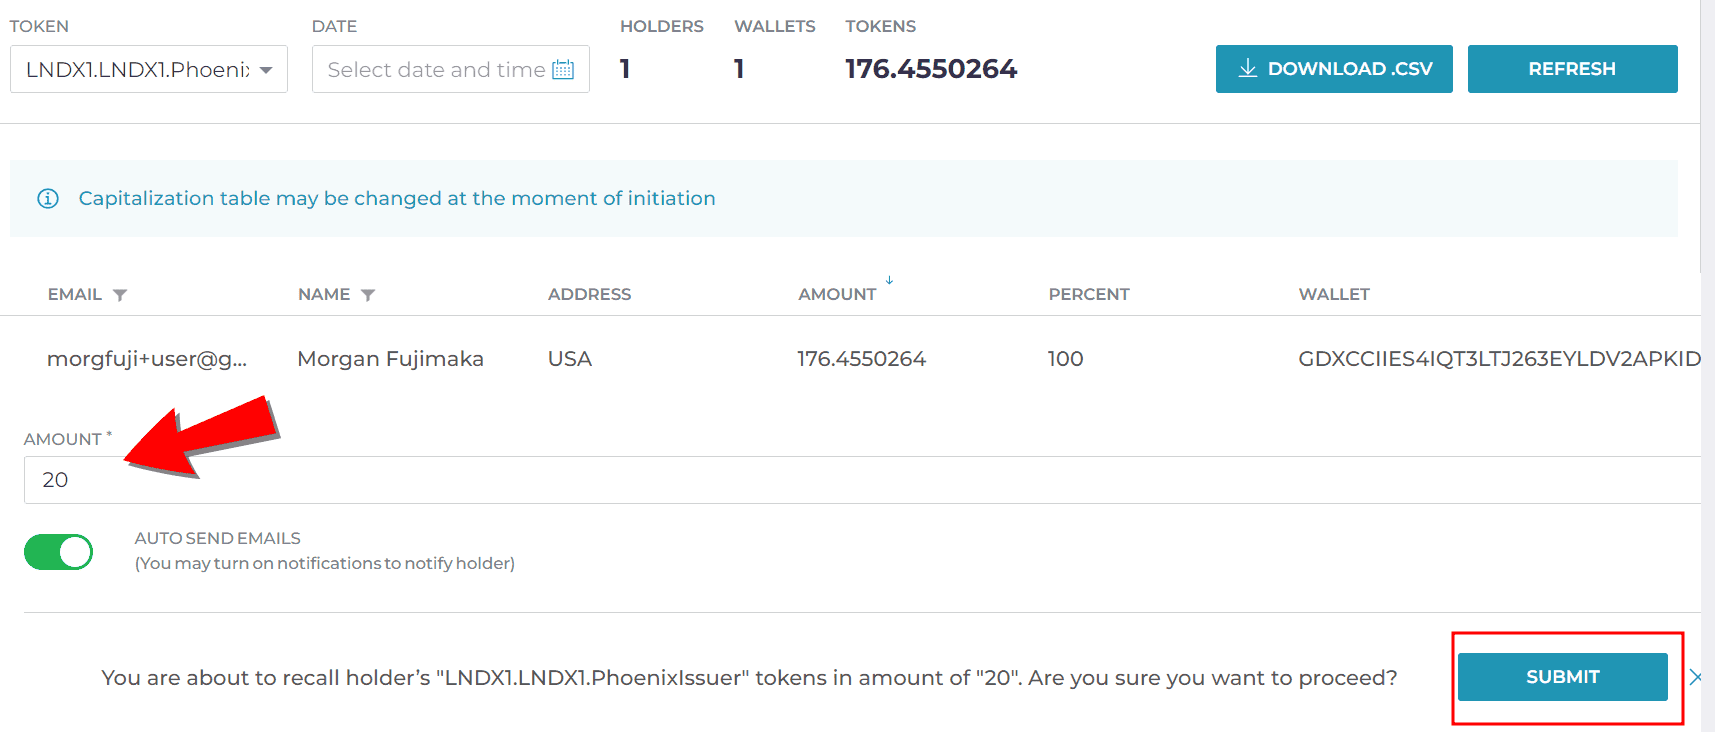Viewport: 1715px width, 732px height.
Task: Sort by the PERCENT column header
Action: (1089, 294)
